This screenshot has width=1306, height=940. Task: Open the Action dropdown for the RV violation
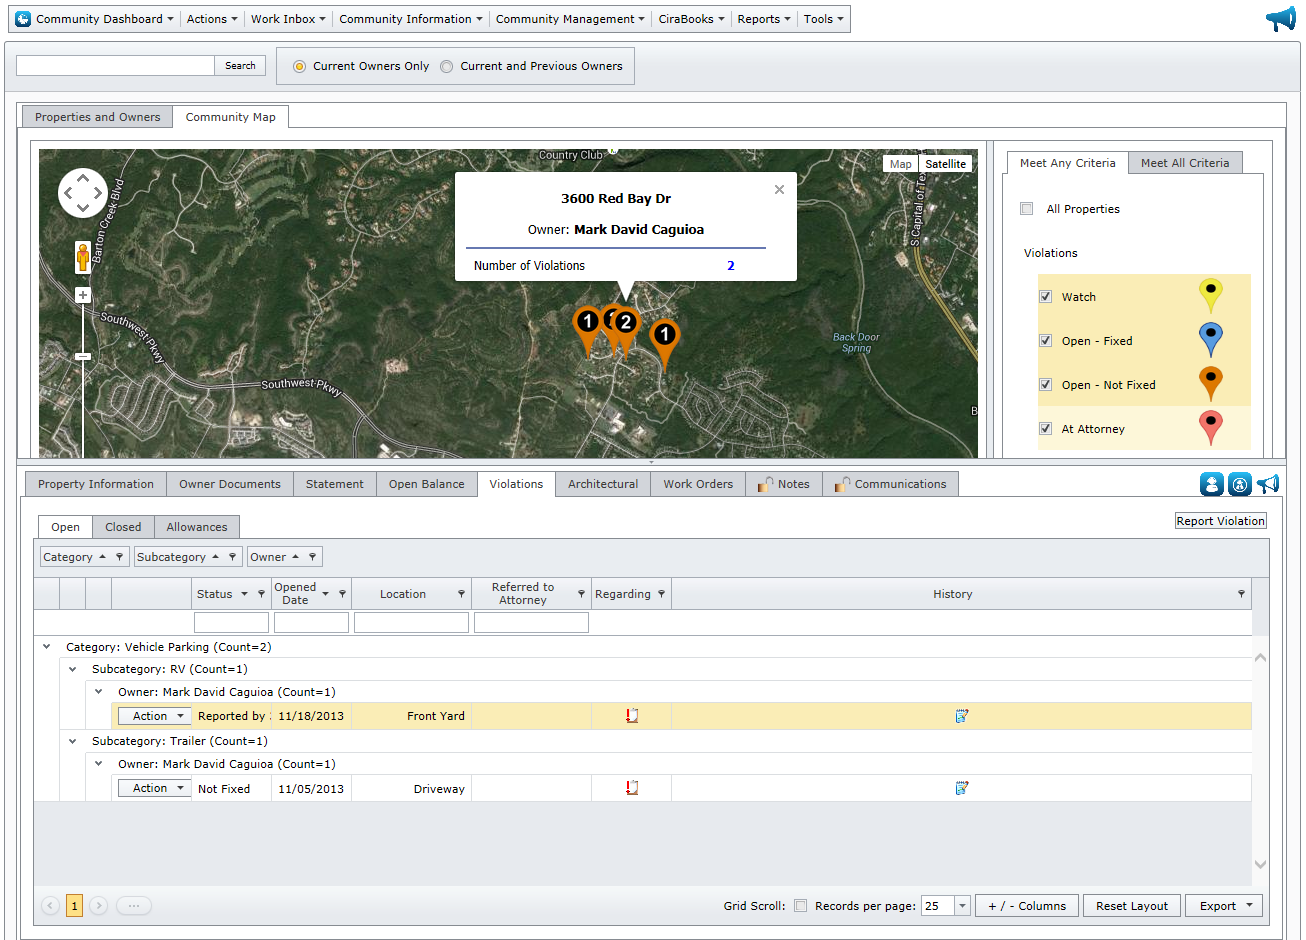[154, 715]
